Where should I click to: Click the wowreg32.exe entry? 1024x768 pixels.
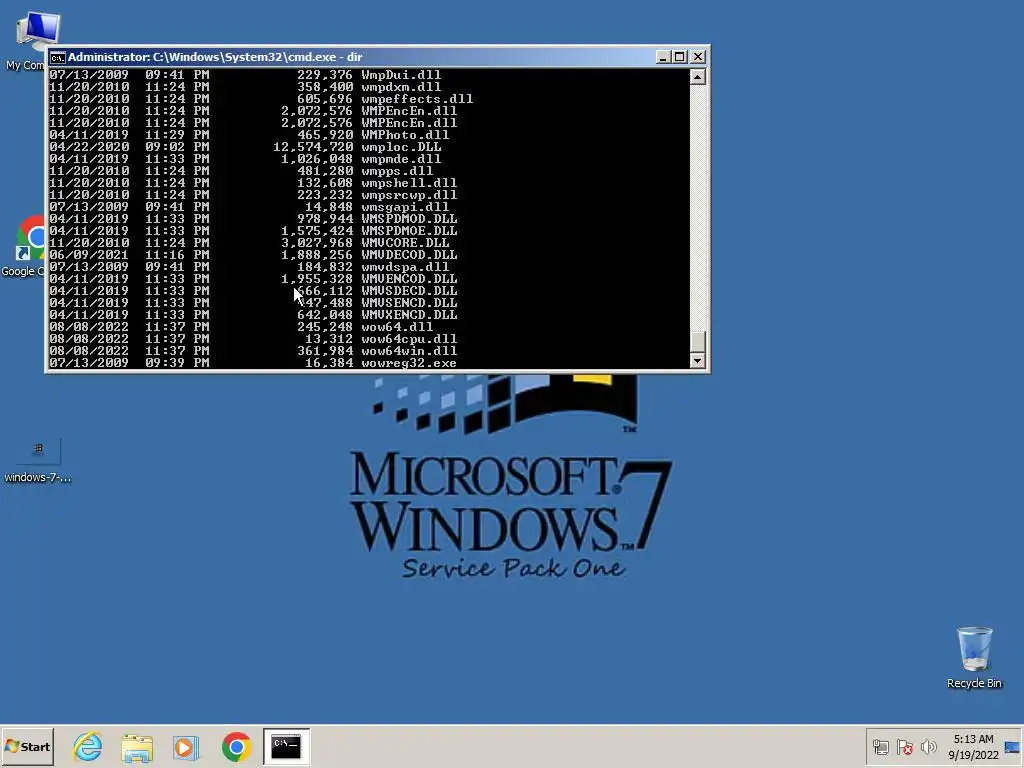coord(409,363)
